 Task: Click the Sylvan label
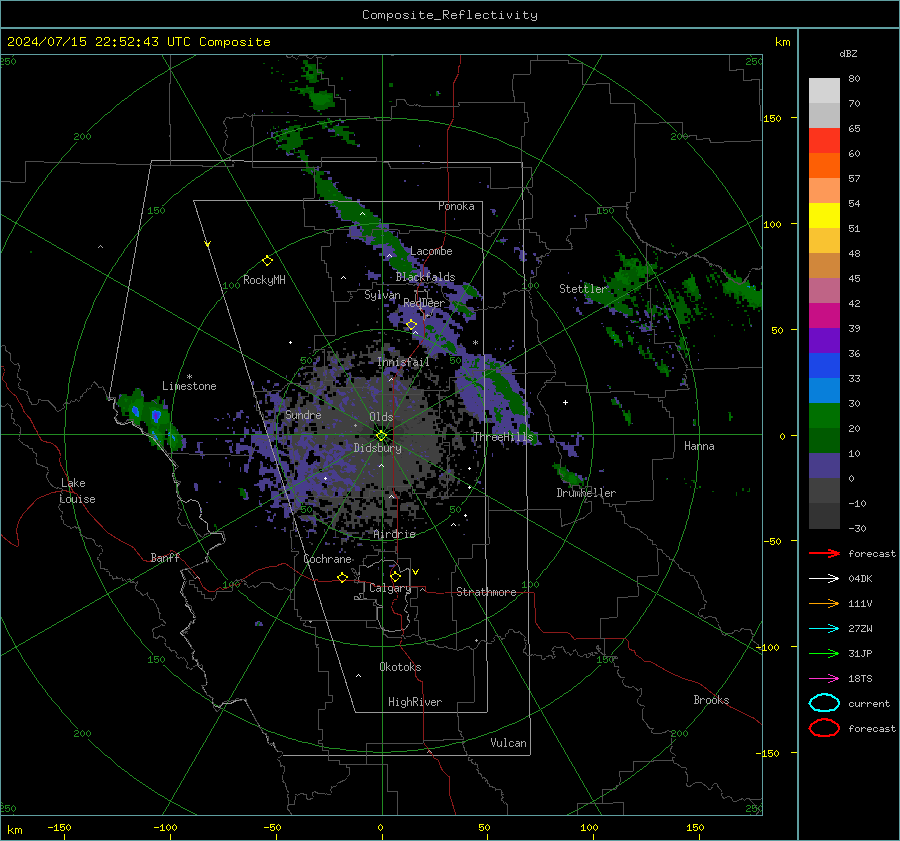pos(382,295)
